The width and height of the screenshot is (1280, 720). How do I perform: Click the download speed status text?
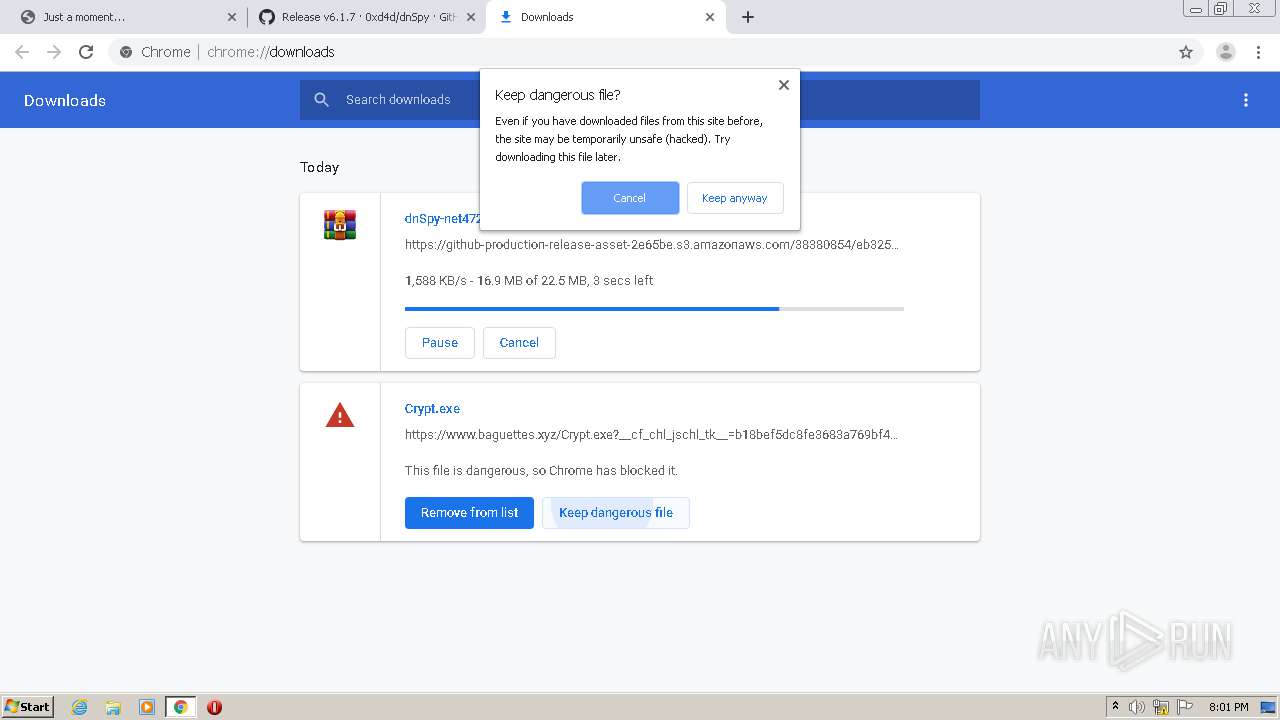[x=529, y=280]
